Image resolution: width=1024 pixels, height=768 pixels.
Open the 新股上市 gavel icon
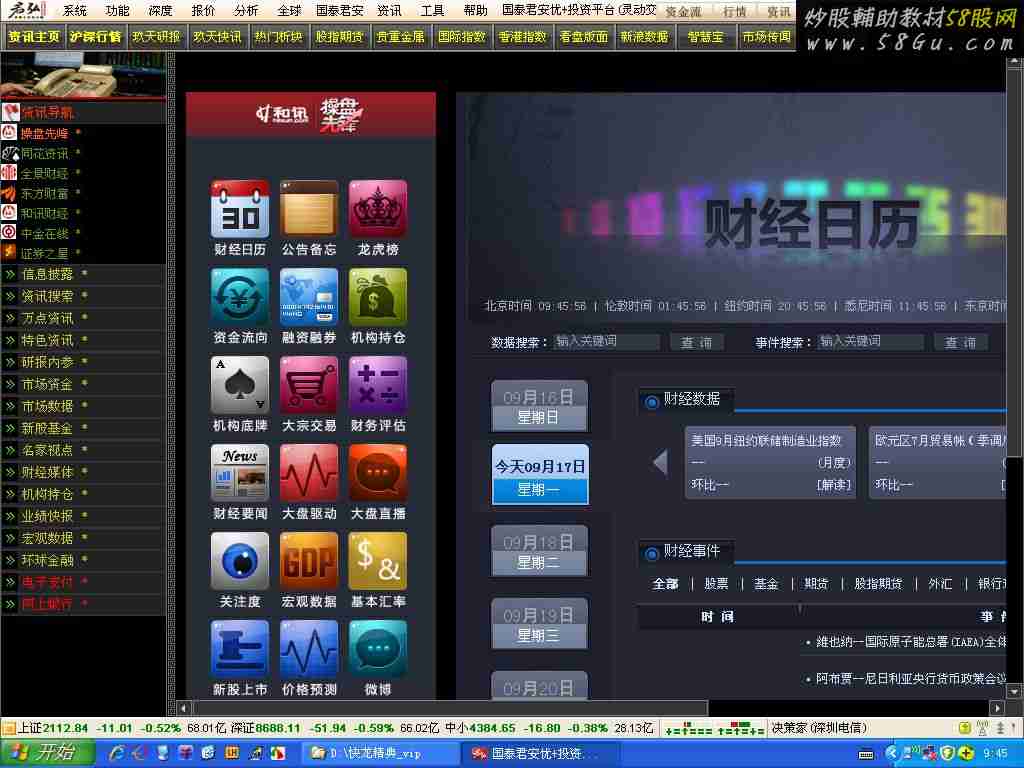240,649
